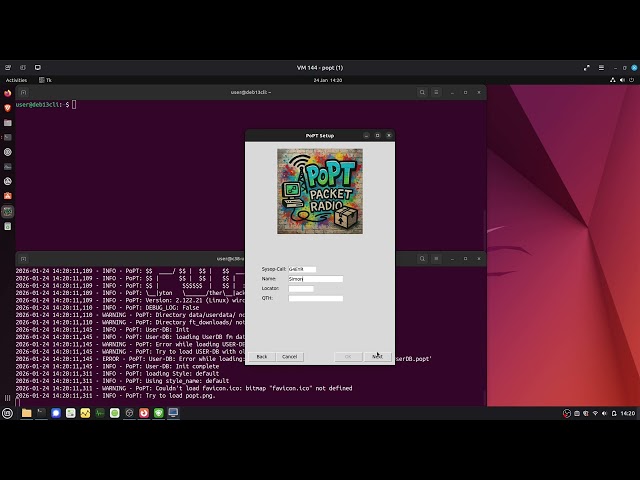Open red swirl app in host taskbar
Viewport: 640px width, 480px height.
coord(144,413)
